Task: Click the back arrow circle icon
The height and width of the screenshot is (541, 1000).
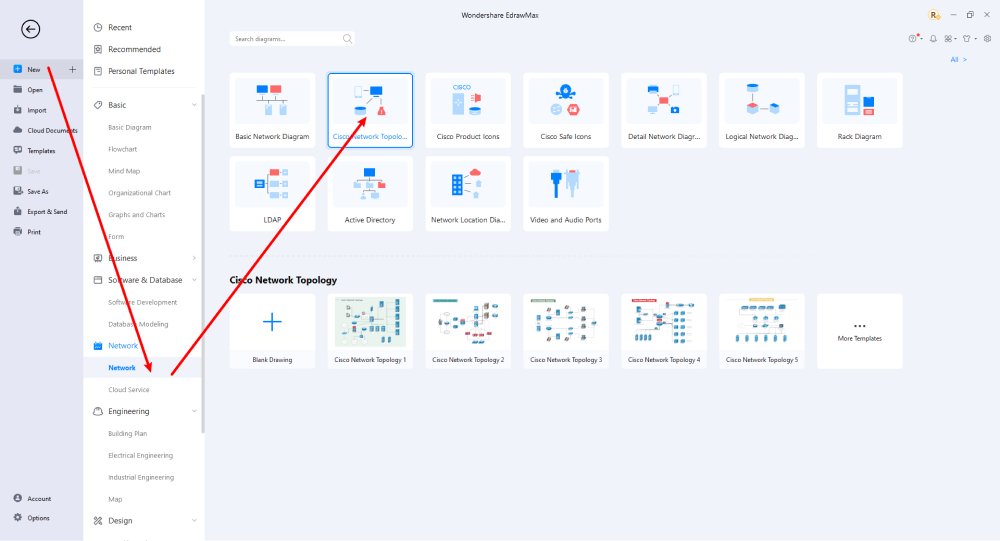Action: point(31,29)
